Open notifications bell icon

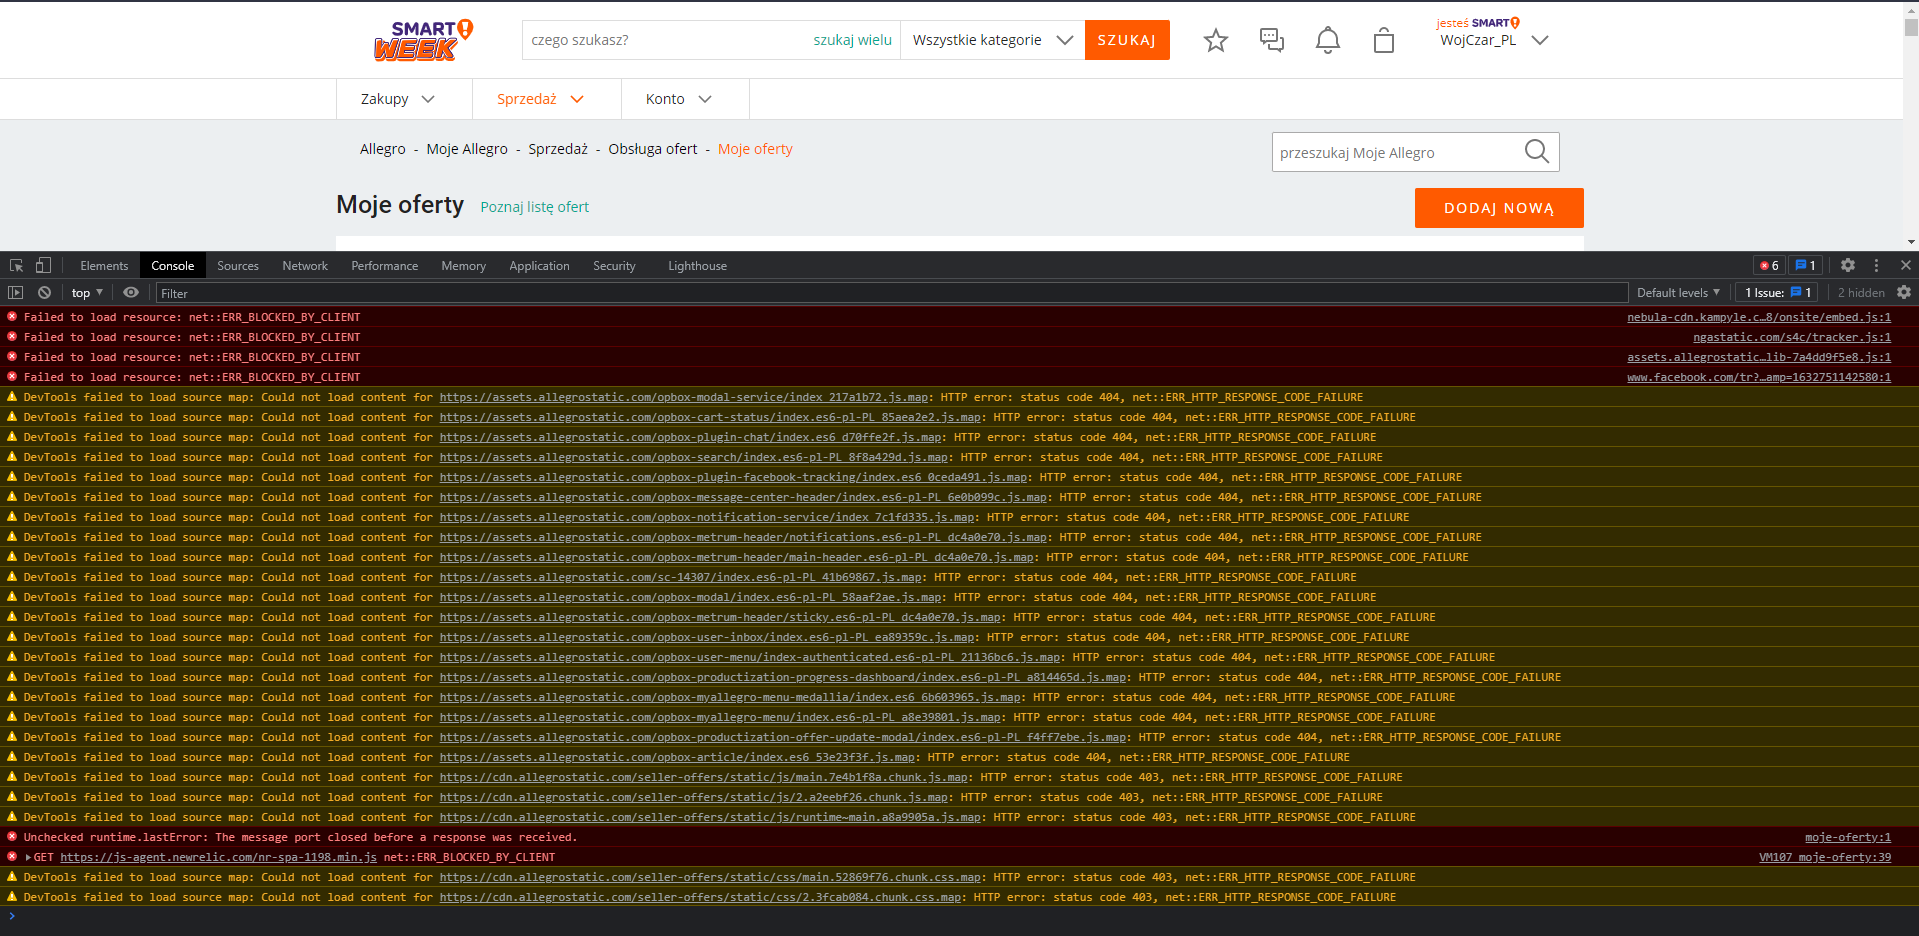point(1327,41)
